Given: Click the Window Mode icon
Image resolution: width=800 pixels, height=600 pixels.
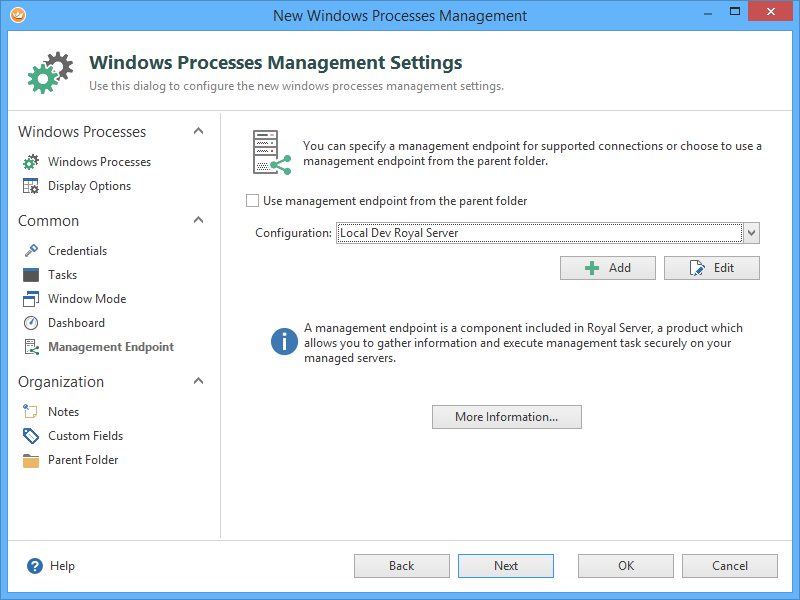Looking at the screenshot, I should 31,299.
